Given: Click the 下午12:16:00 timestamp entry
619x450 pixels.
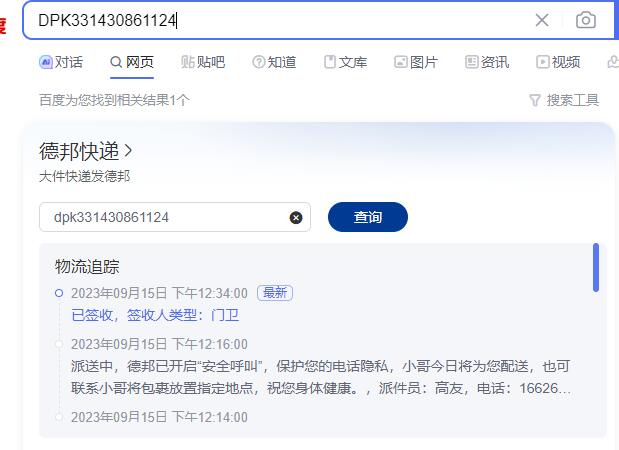Looking at the screenshot, I should 159,344.
